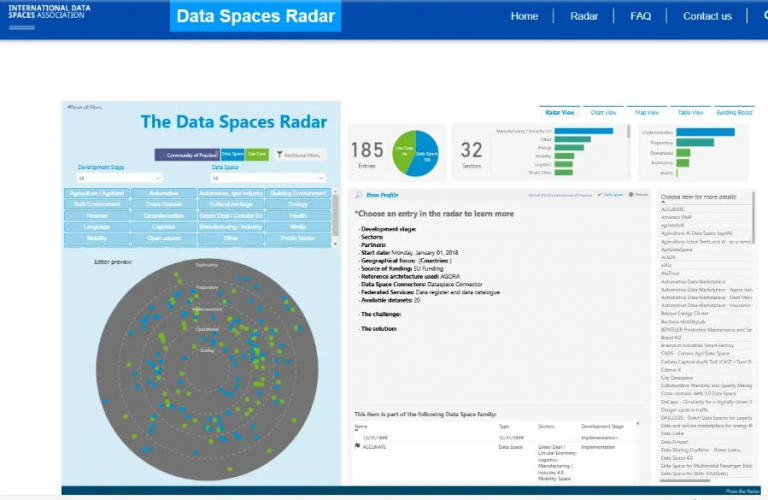Image resolution: width=768 pixels, height=500 pixels.
Task: Toggle the Automotive sector filter
Action: coord(164,193)
